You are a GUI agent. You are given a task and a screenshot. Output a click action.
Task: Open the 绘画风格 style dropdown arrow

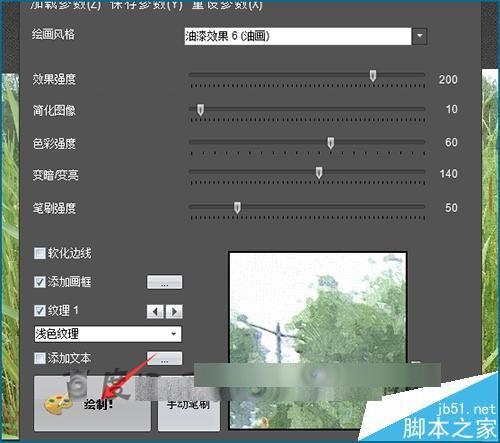(x=420, y=36)
